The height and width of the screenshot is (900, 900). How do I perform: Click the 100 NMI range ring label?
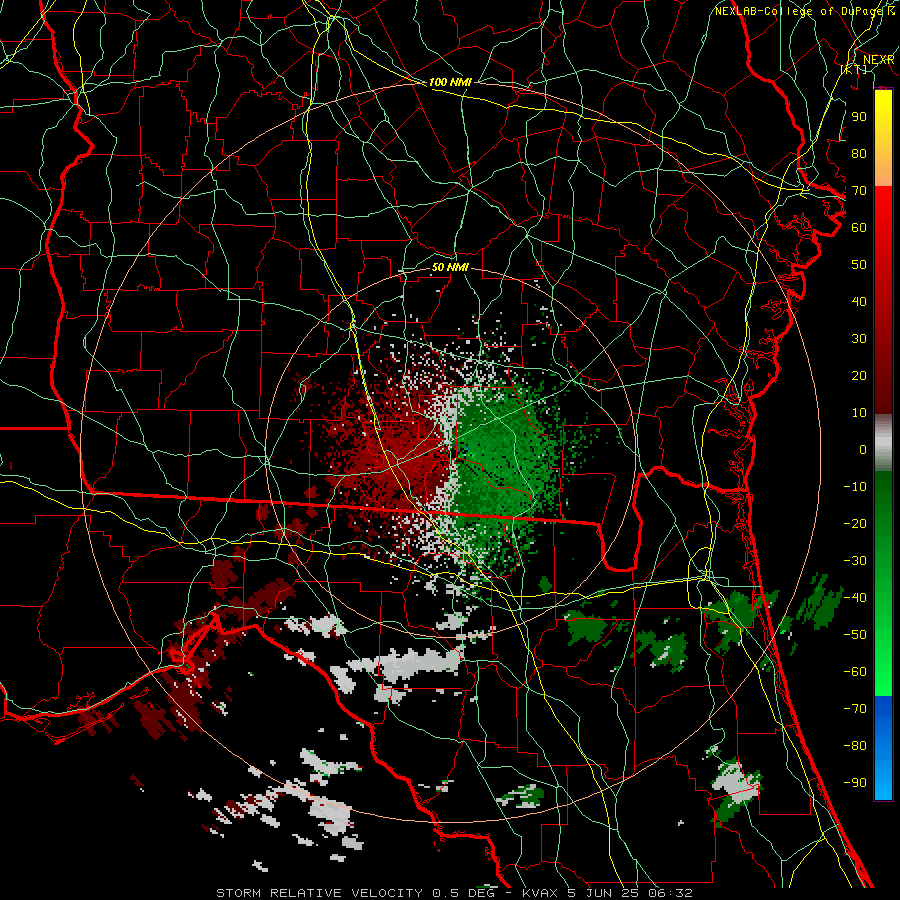tap(450, 83)
